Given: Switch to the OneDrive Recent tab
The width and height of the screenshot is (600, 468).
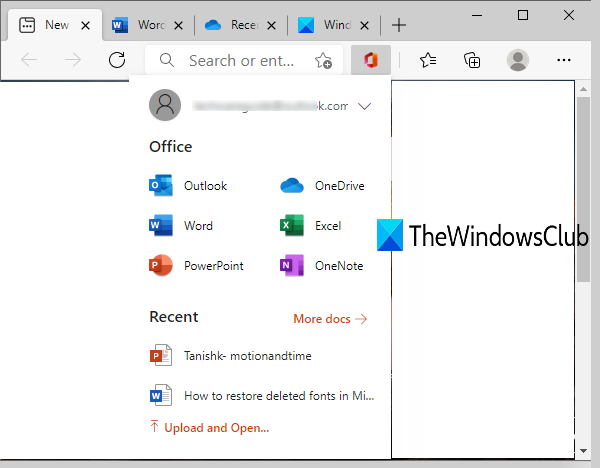Looking at the screenshot, I should (x=241, y=25).
